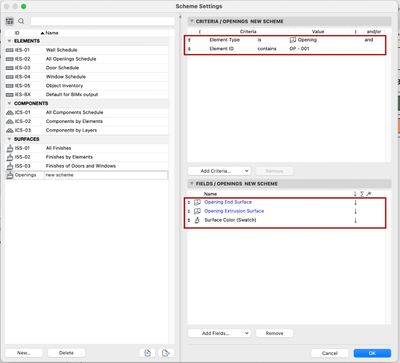Click the surface icon of ISS-02

pyautogui.click(x=10, y=157)
